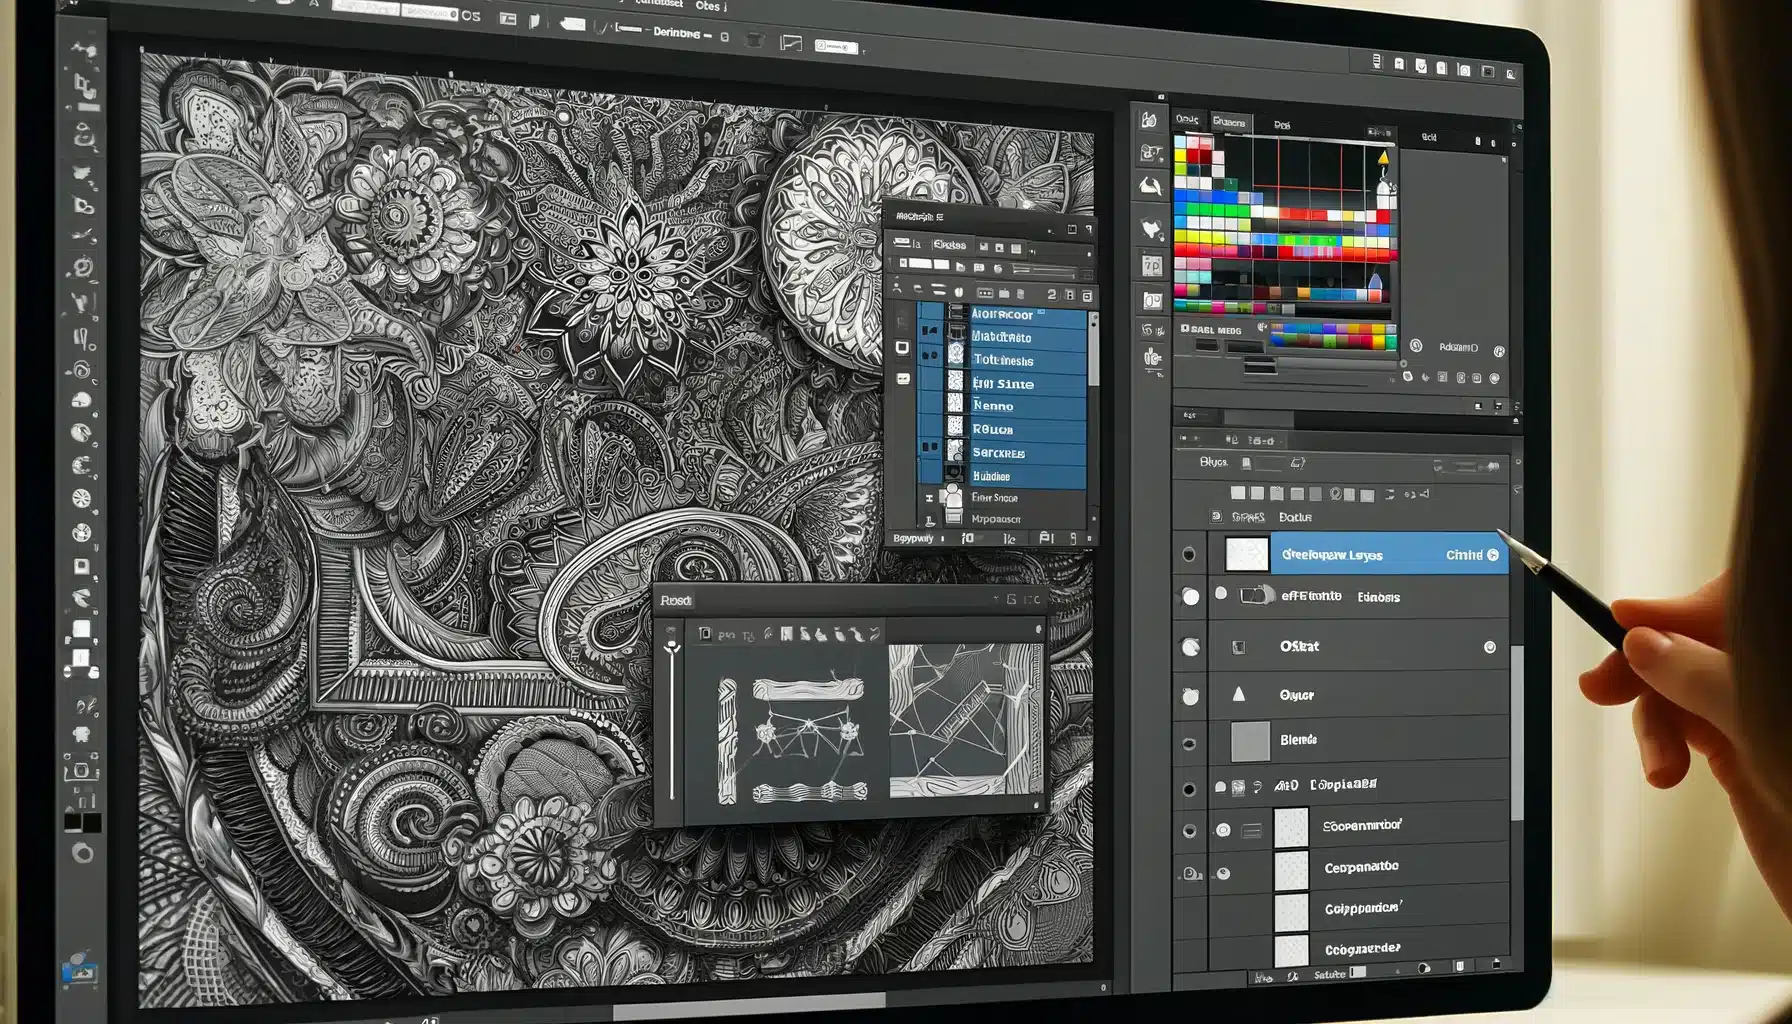Click the '2' indicator in the floating panel toolbar
This screenshot has width=1792, height=1024.
tap(1051, 295)
